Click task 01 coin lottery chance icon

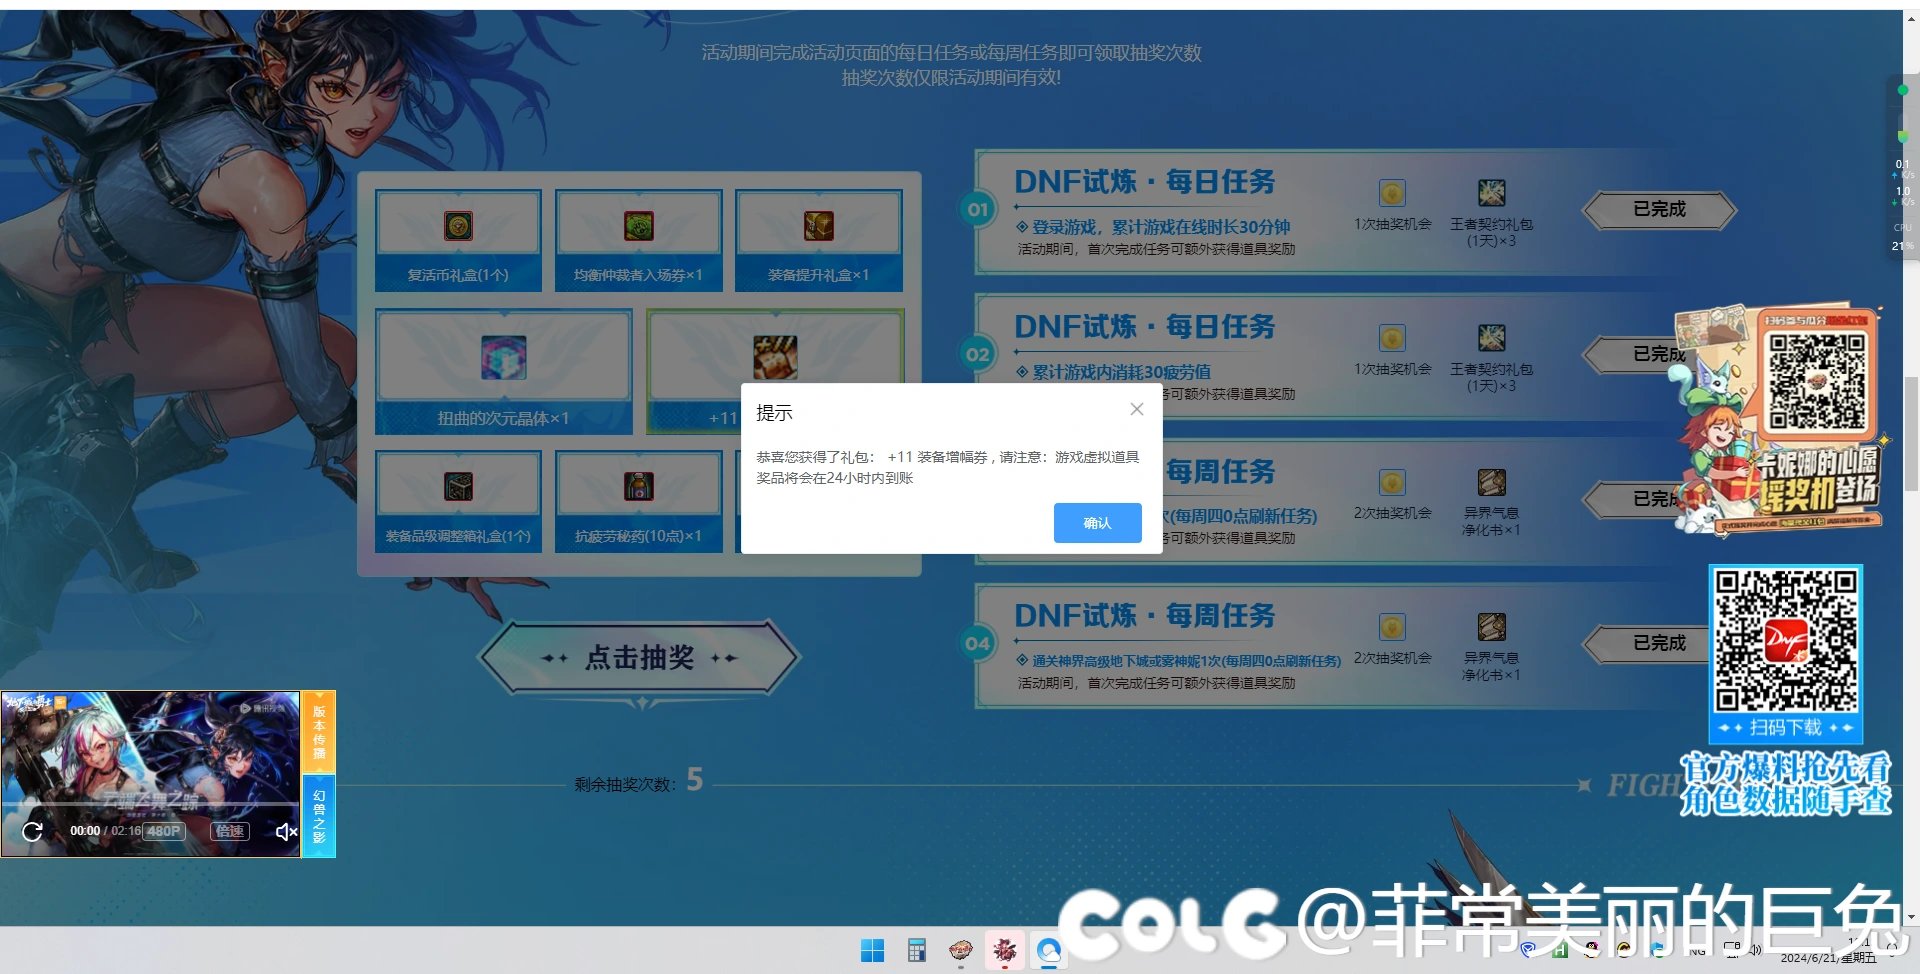pyautogui.click(x=1392, y=193)
